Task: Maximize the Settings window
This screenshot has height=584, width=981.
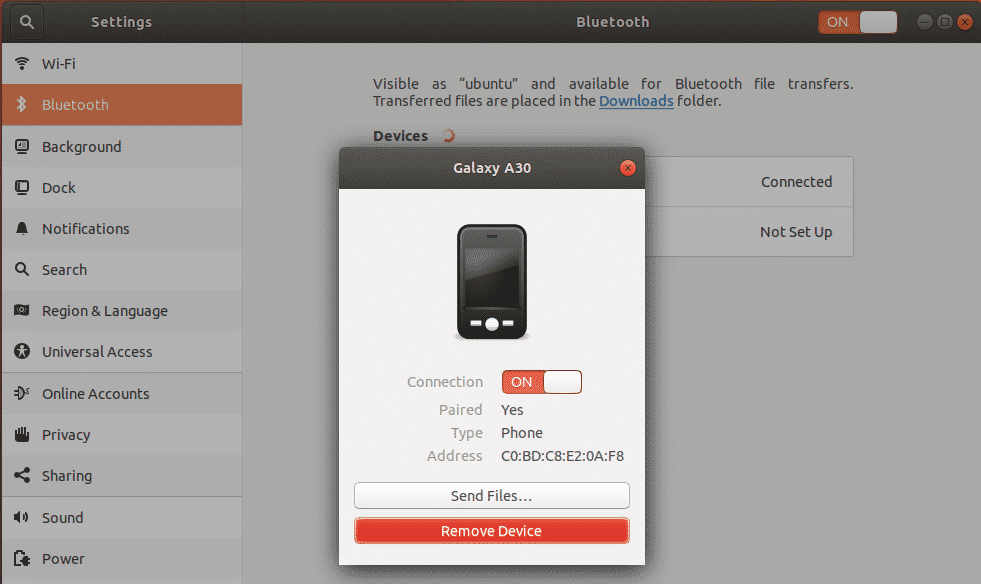Action: [x=945, y=22]
